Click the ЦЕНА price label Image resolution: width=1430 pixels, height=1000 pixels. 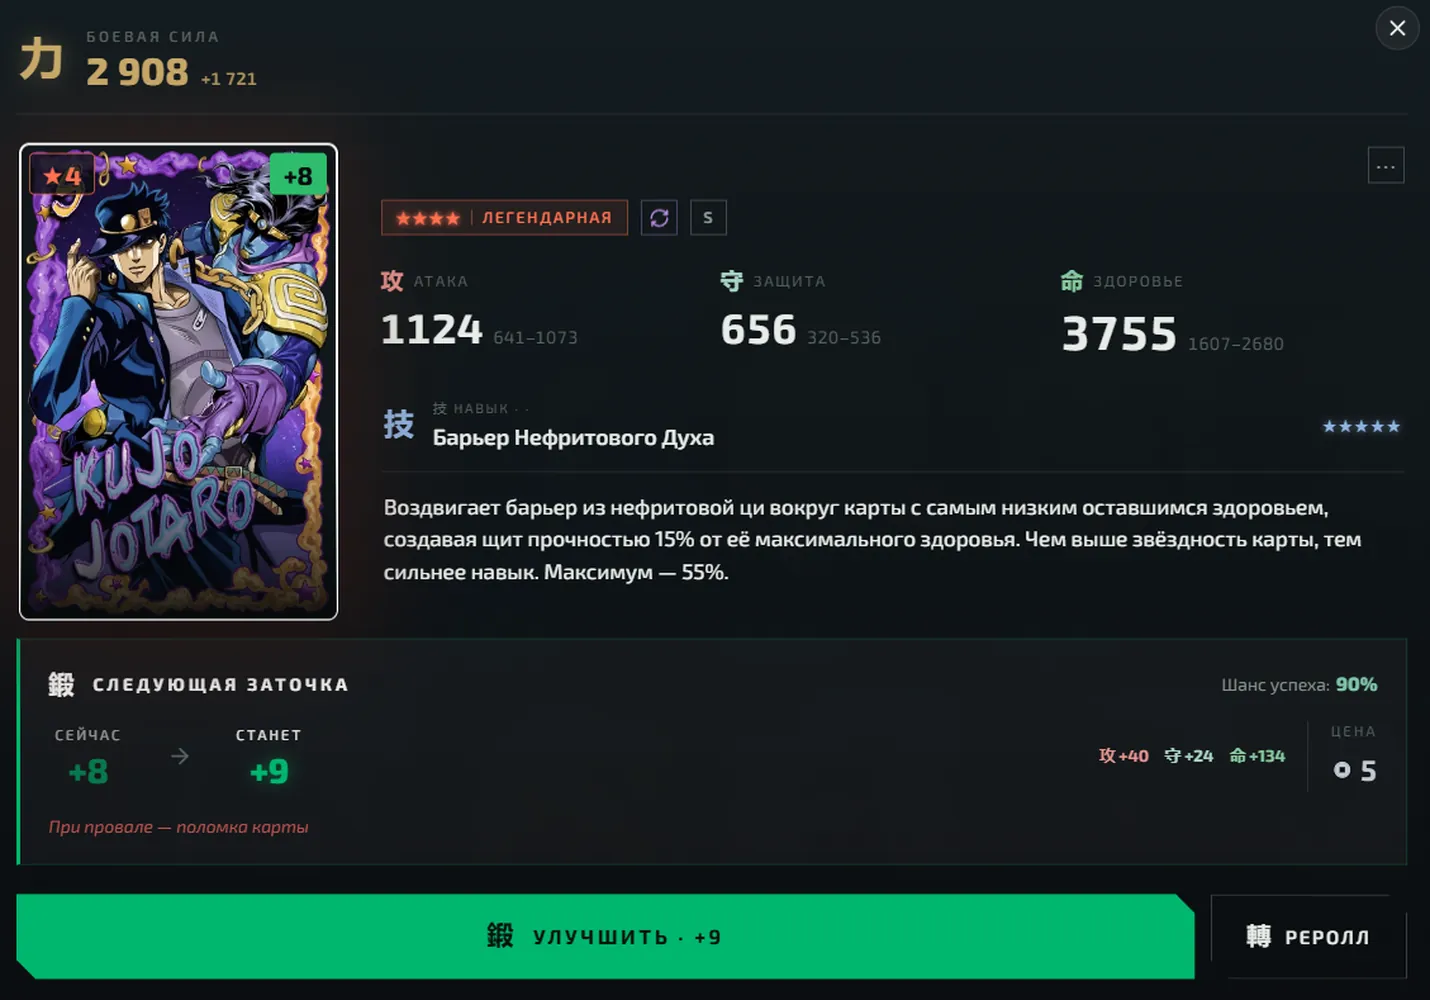(x=1353, y=732)
